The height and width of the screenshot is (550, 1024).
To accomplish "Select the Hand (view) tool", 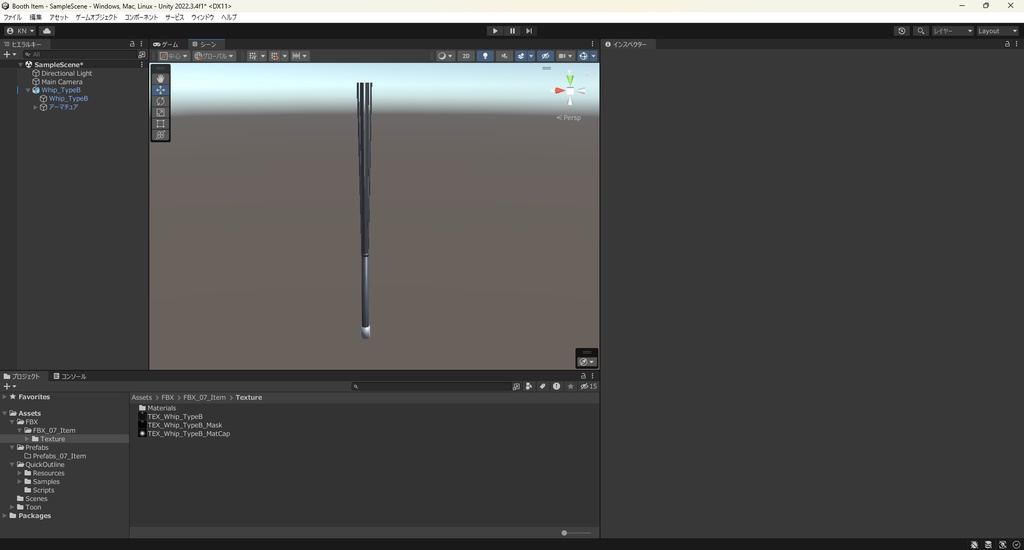I will click(x=160, y=78).
